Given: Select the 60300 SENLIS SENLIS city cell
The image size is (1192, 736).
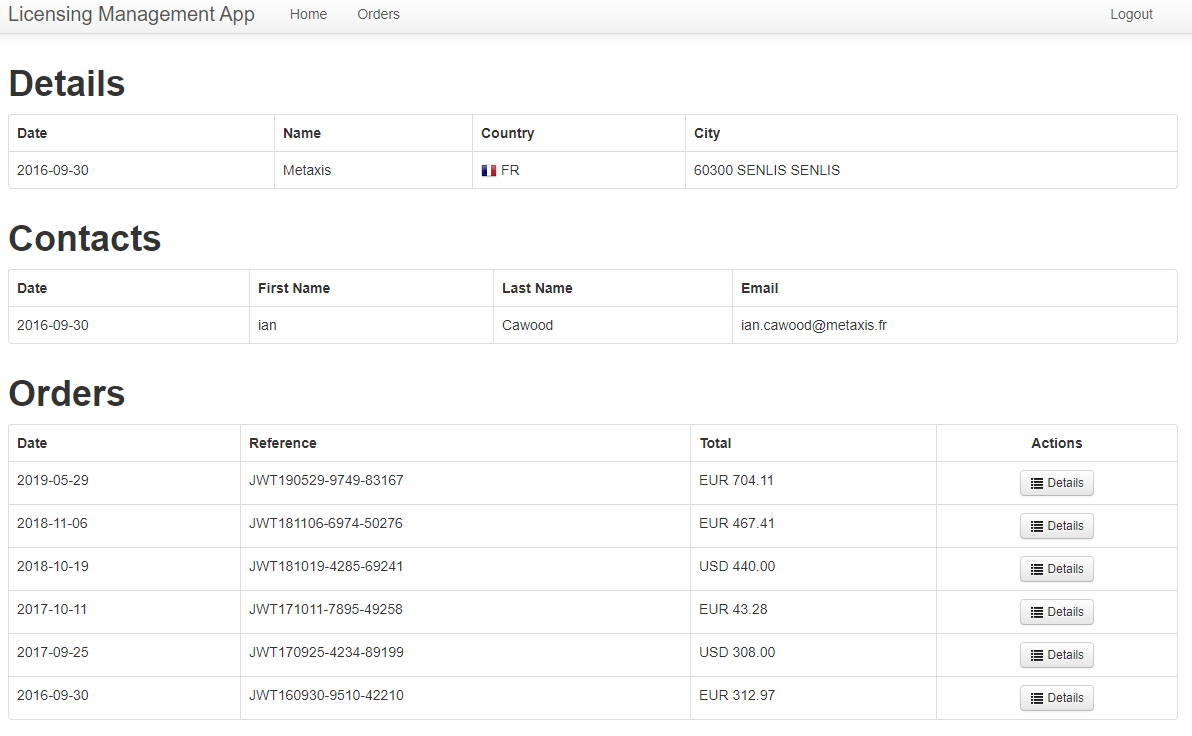Looking at the screenshot, I should tap(767, 170).
